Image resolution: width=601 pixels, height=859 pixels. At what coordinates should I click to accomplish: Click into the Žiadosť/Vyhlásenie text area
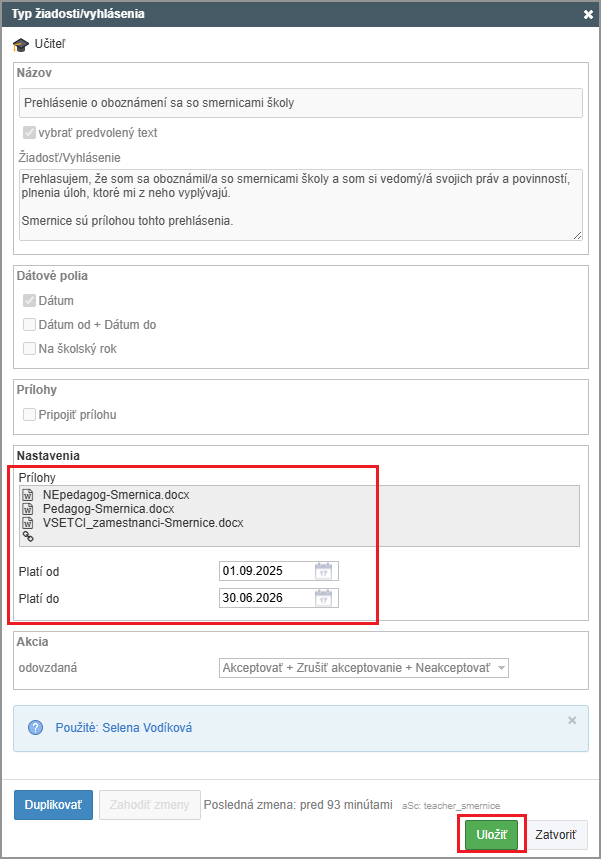pyautogui.click(x=300, y=203)
